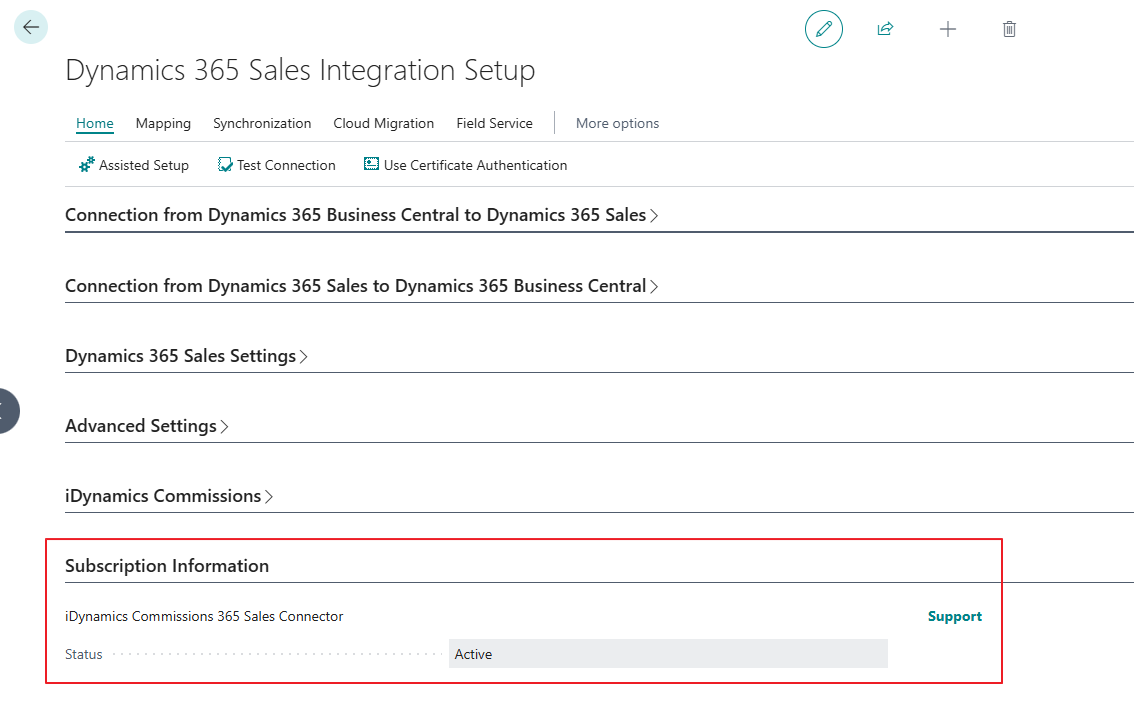Show More options
This screenshot has height=701, width=1134.
click(618, 123)
